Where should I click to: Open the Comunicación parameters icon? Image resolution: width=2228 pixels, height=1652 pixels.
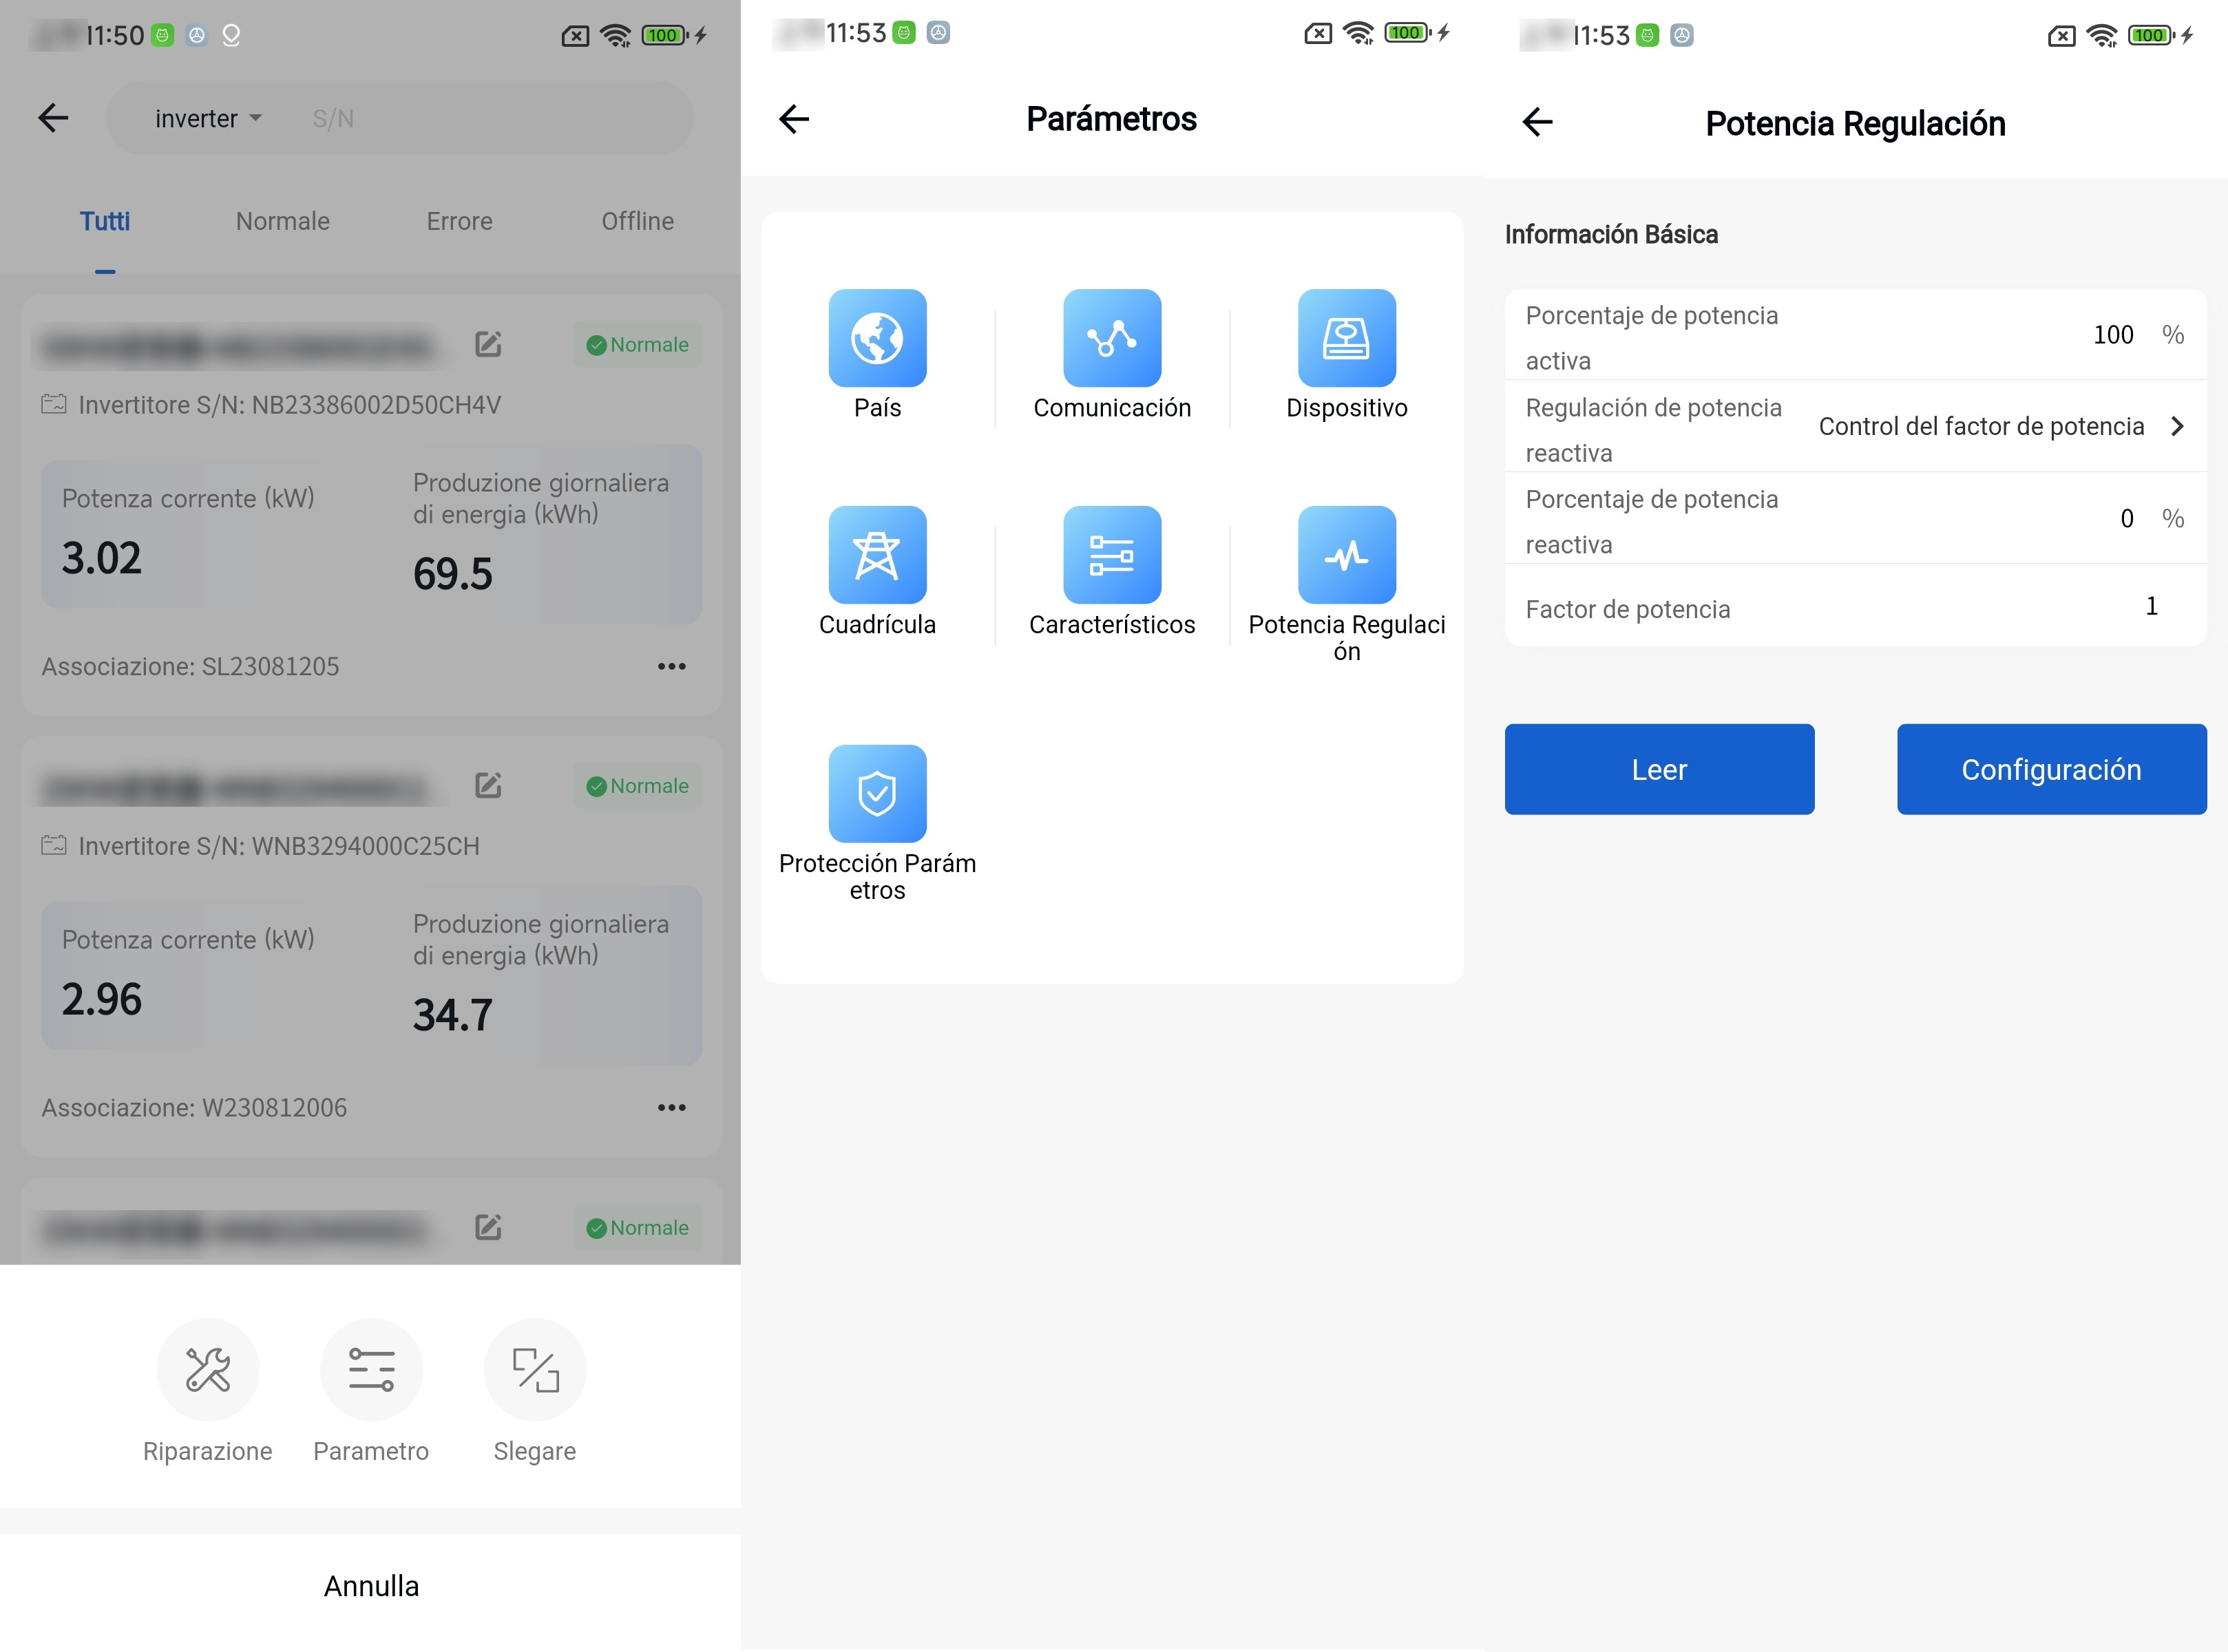point(1112,338)
